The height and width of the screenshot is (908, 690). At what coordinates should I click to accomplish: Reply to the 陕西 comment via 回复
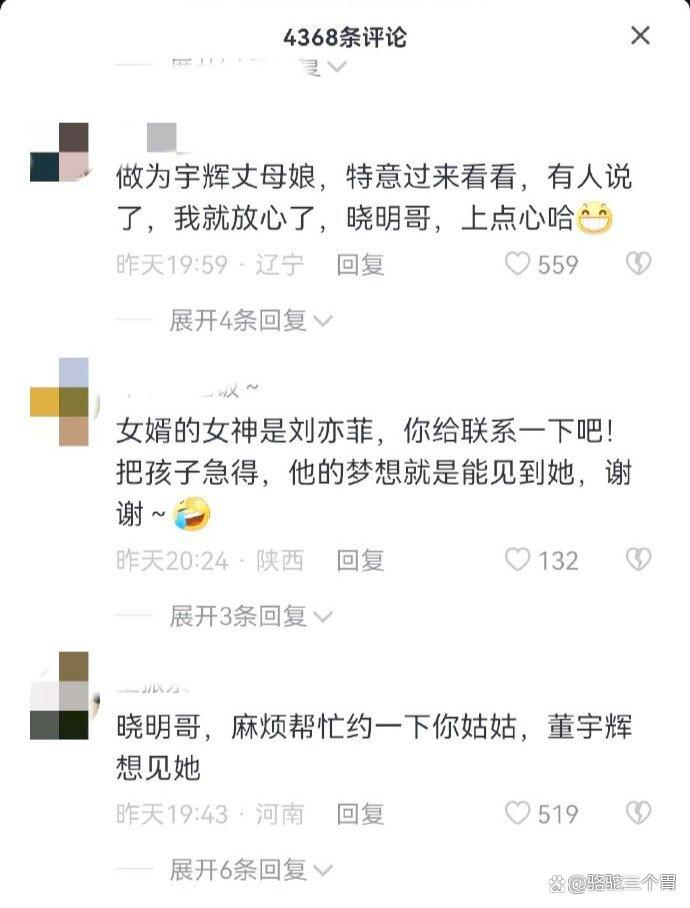361,561
